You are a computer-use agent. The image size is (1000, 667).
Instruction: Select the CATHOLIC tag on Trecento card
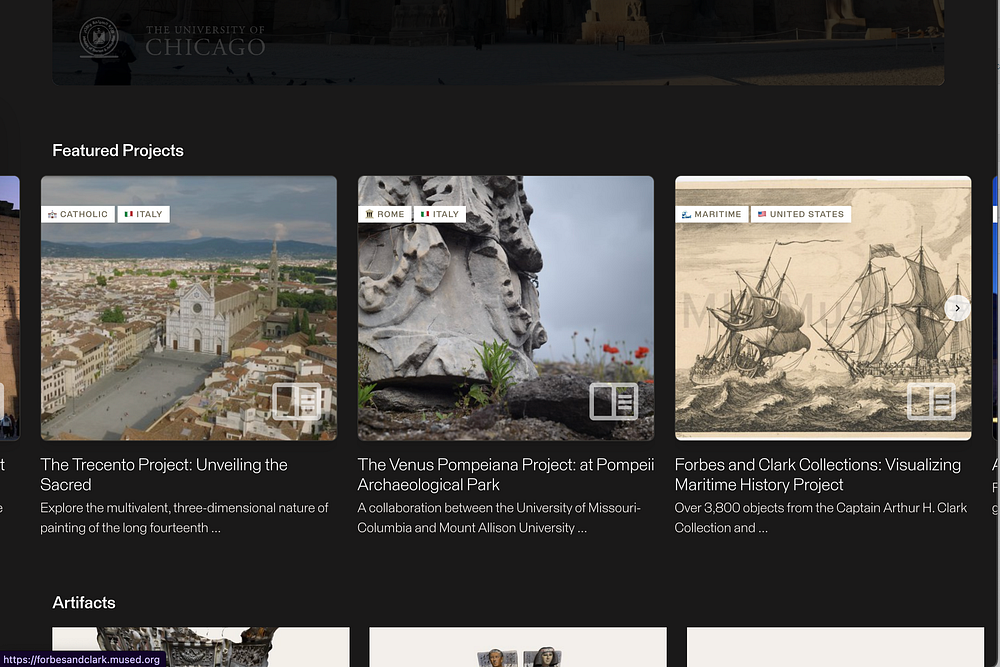tap(78, 214)
